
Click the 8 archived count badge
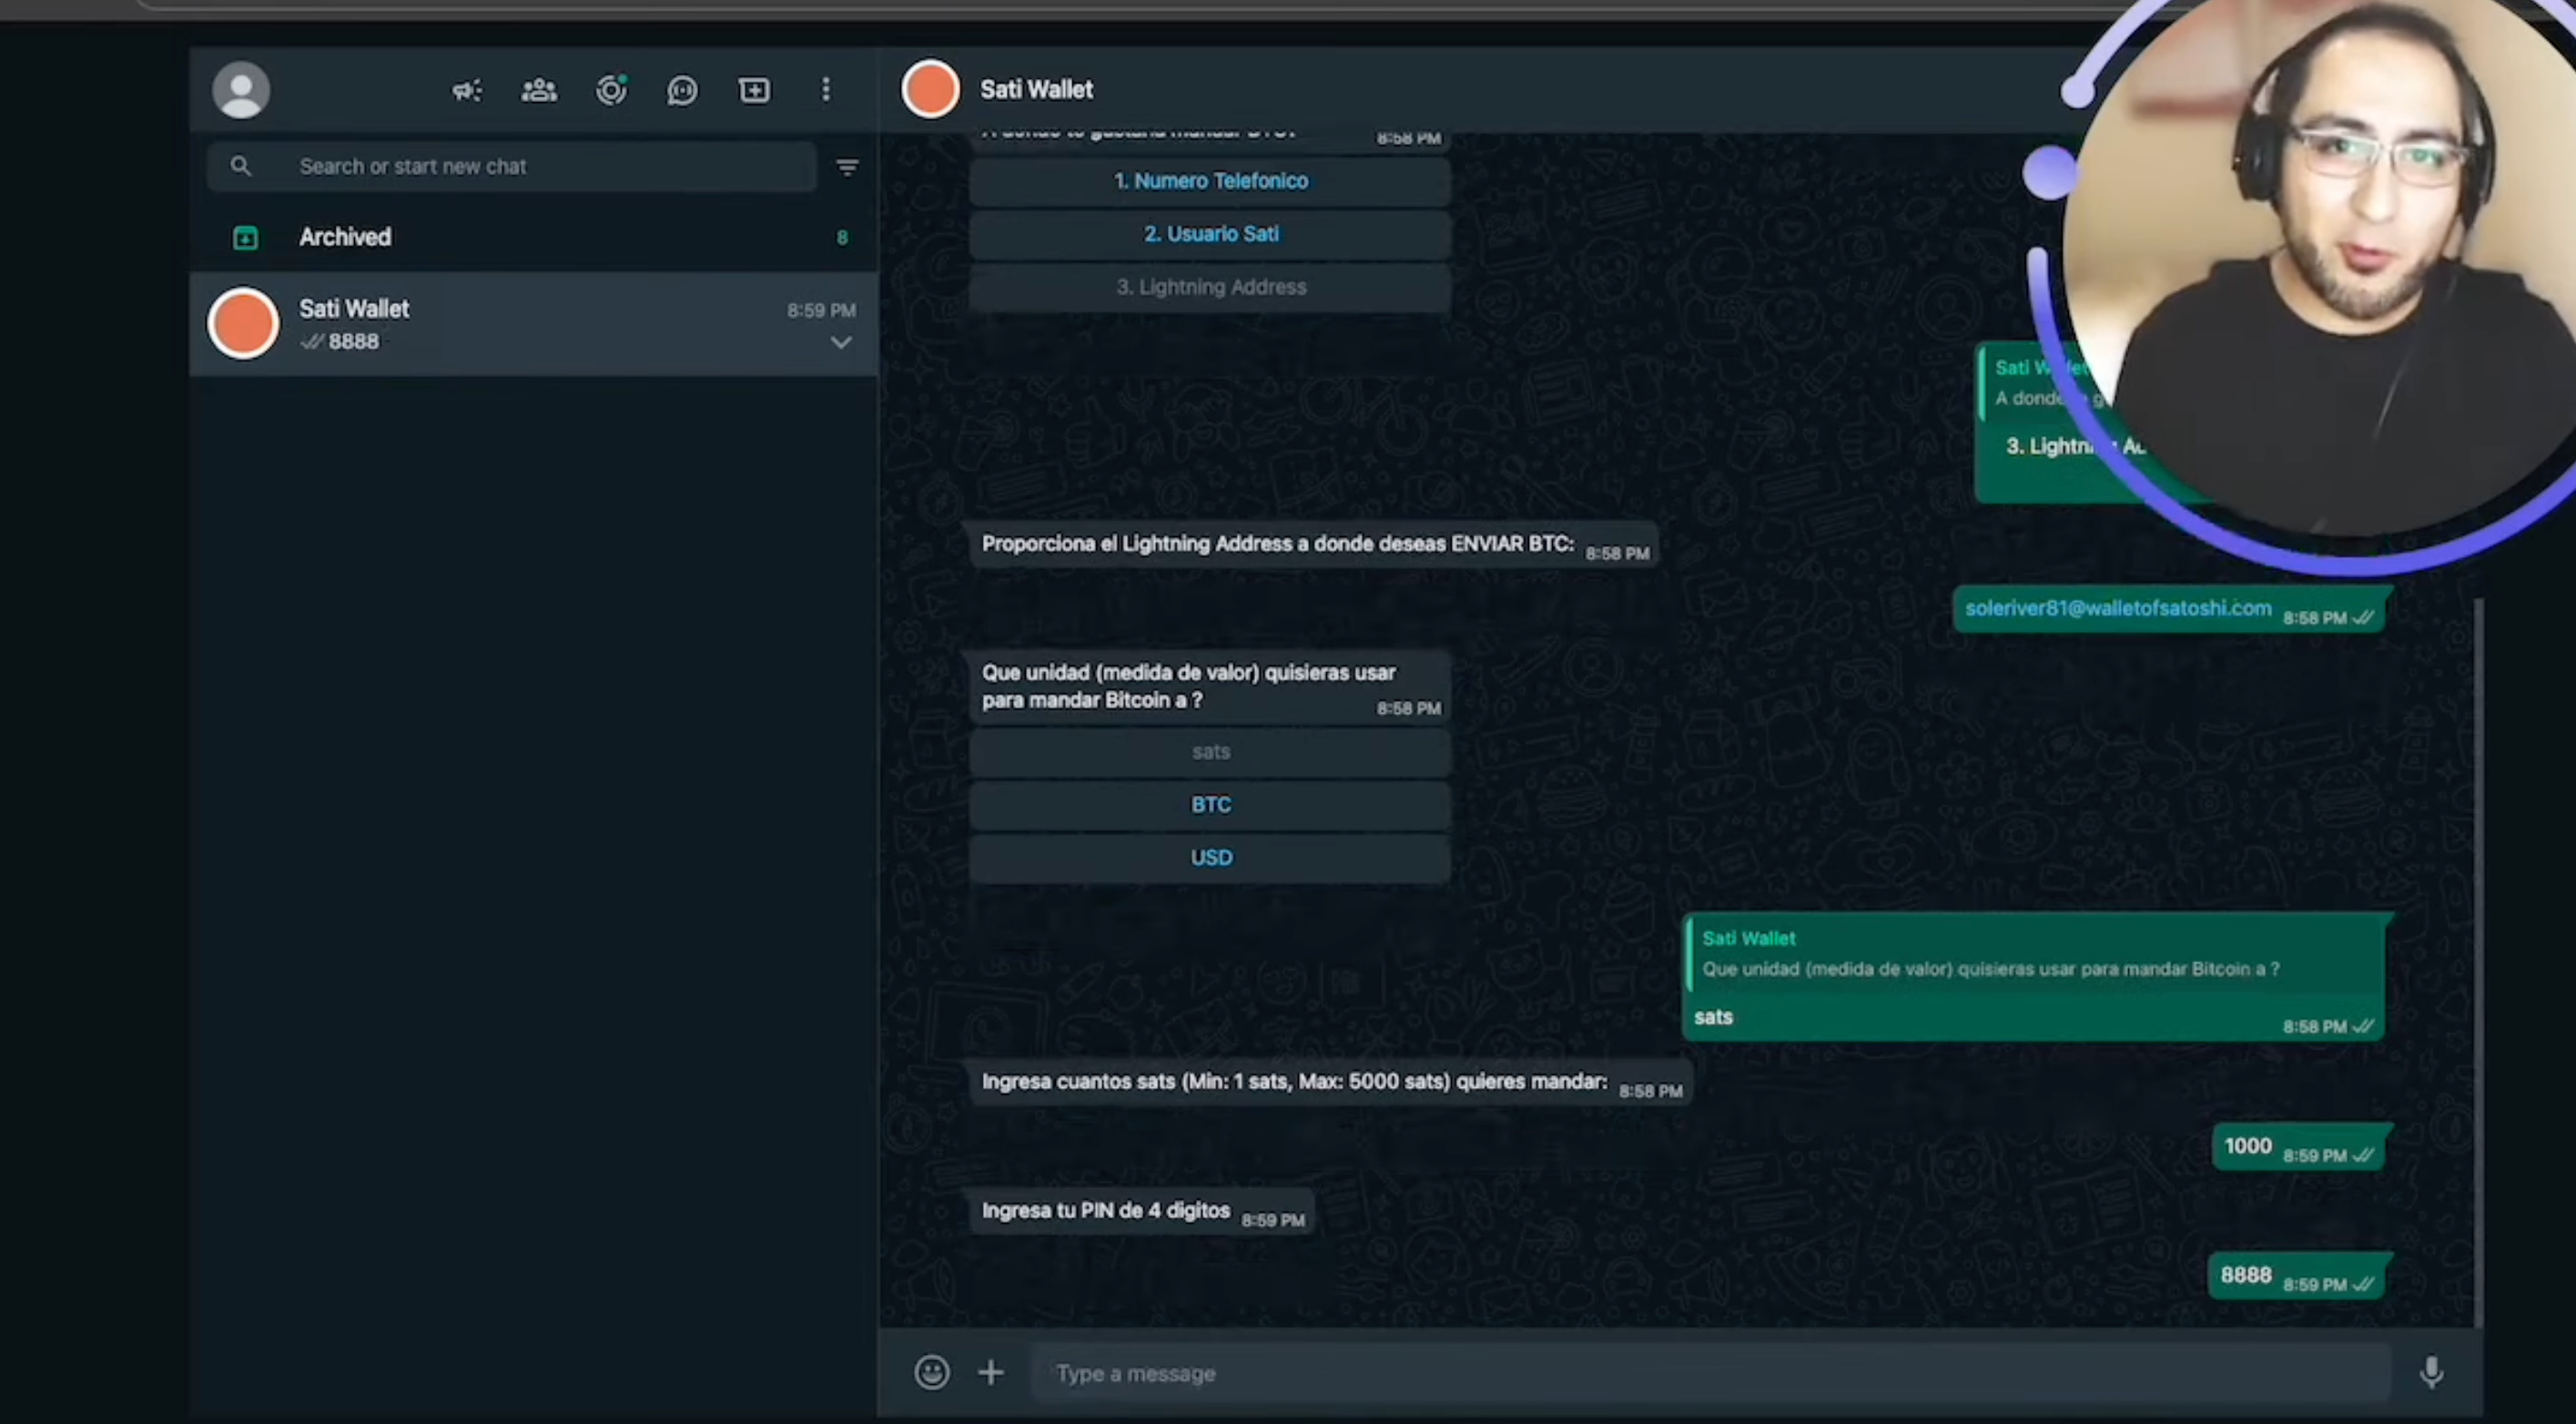point(842,238)
